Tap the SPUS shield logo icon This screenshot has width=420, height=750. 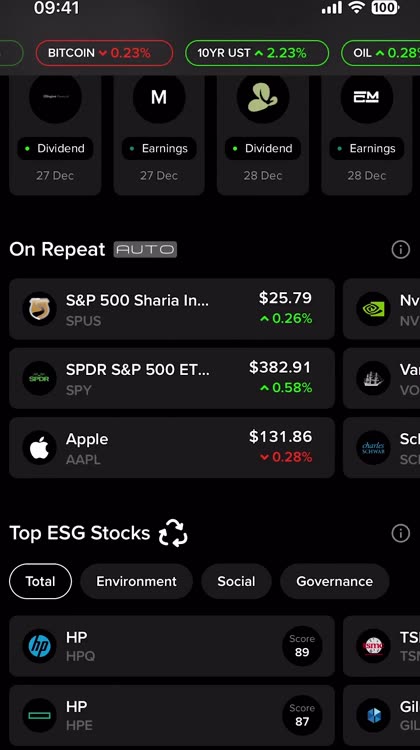coord(39,309)
